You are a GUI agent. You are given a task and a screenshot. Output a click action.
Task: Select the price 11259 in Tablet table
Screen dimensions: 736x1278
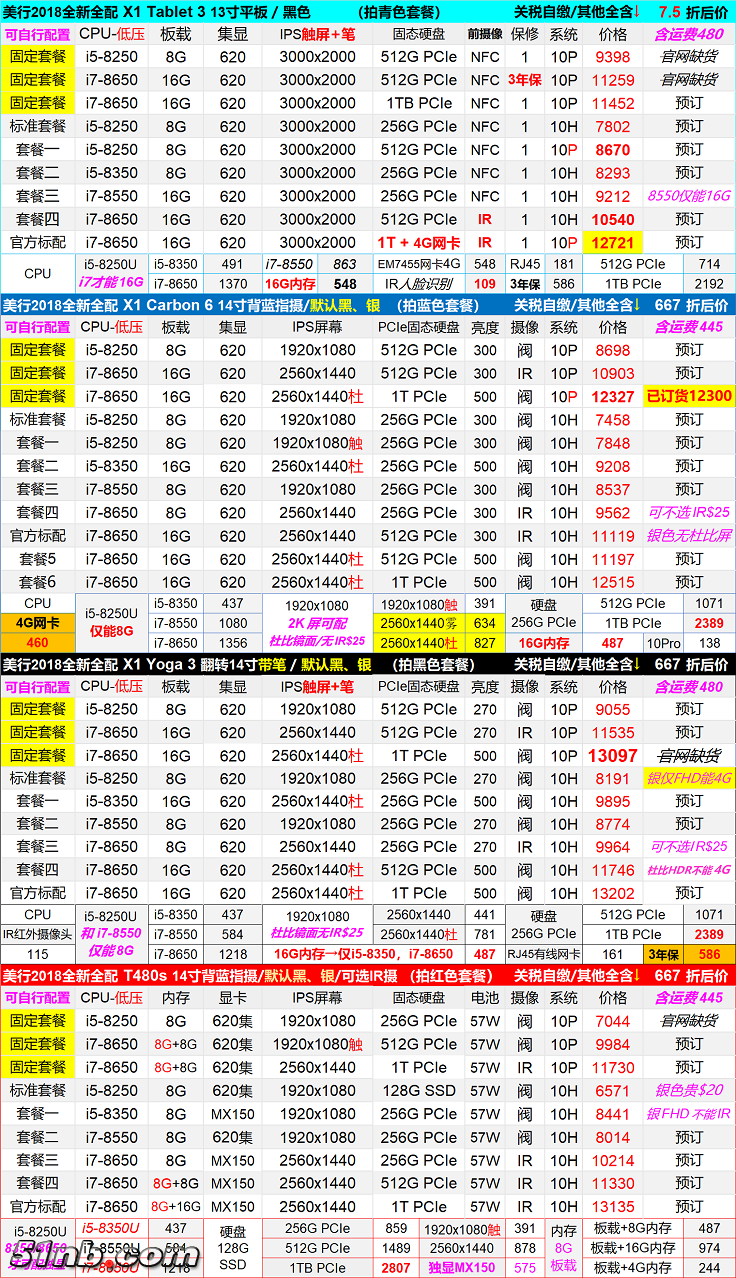point(613,80)
